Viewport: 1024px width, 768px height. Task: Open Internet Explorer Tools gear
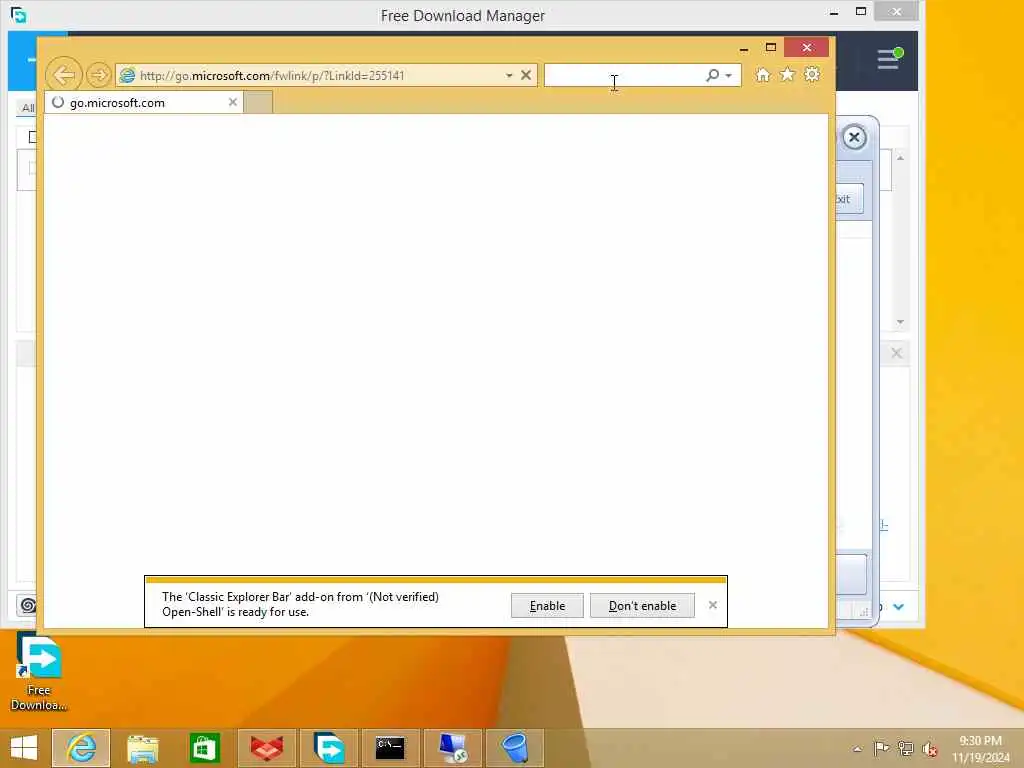click(x=812, y=74)
